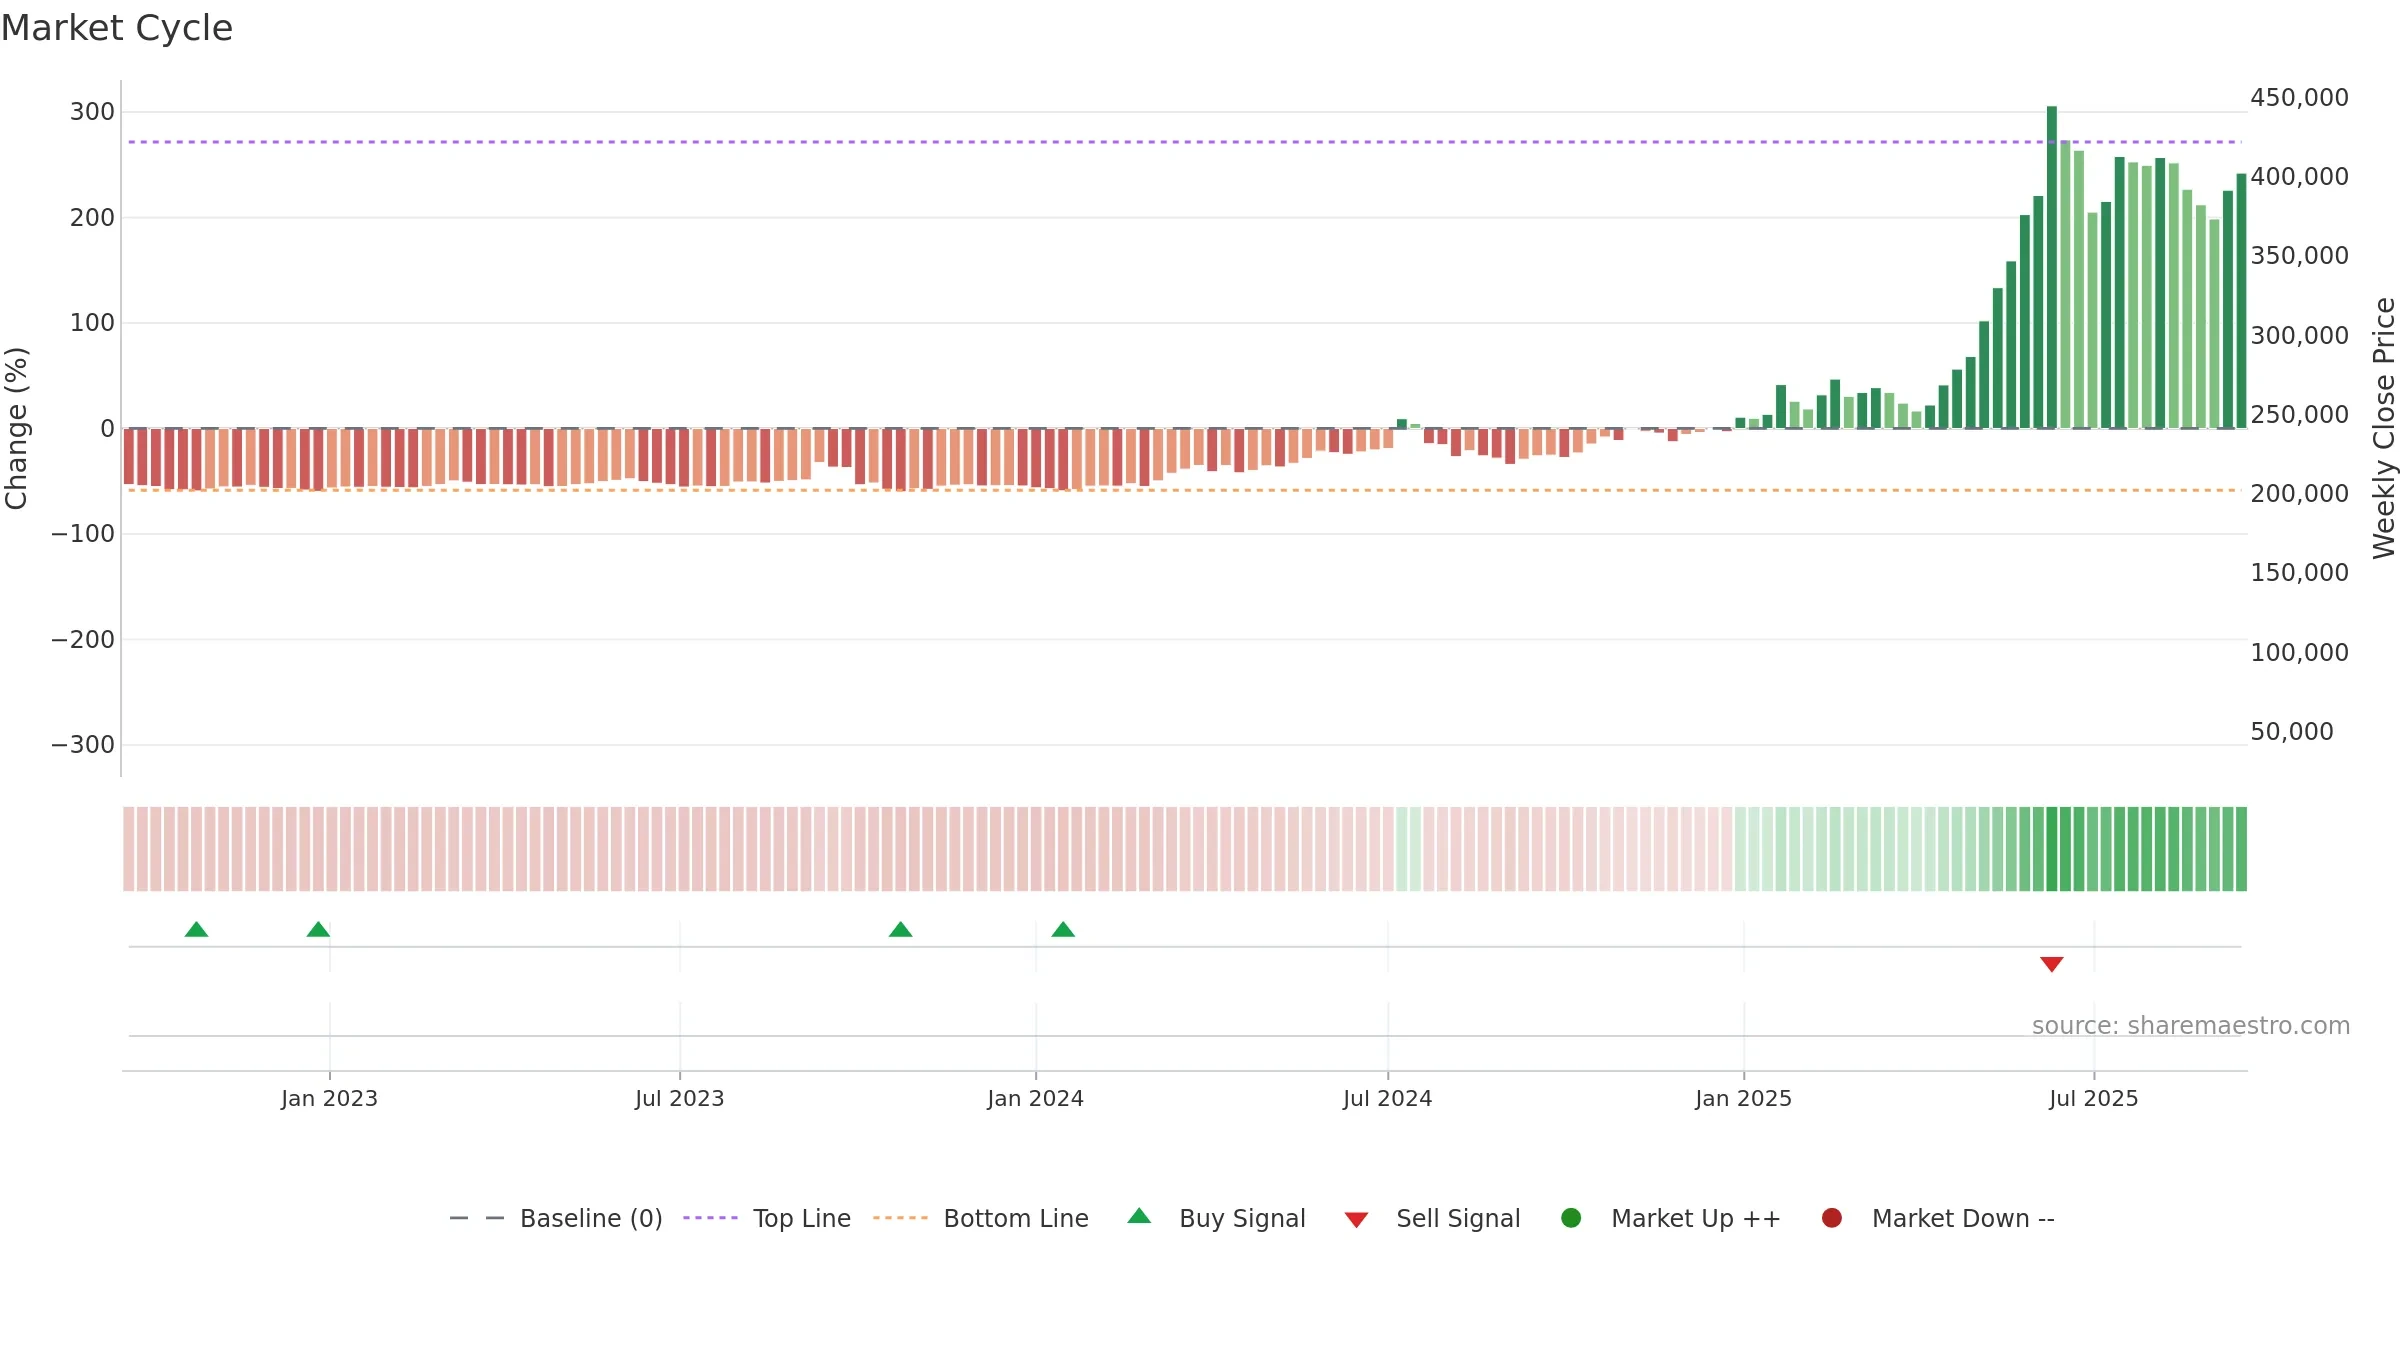Click the Jan 2024 axis label

pyautogui.click(x=1036, y=1099)
